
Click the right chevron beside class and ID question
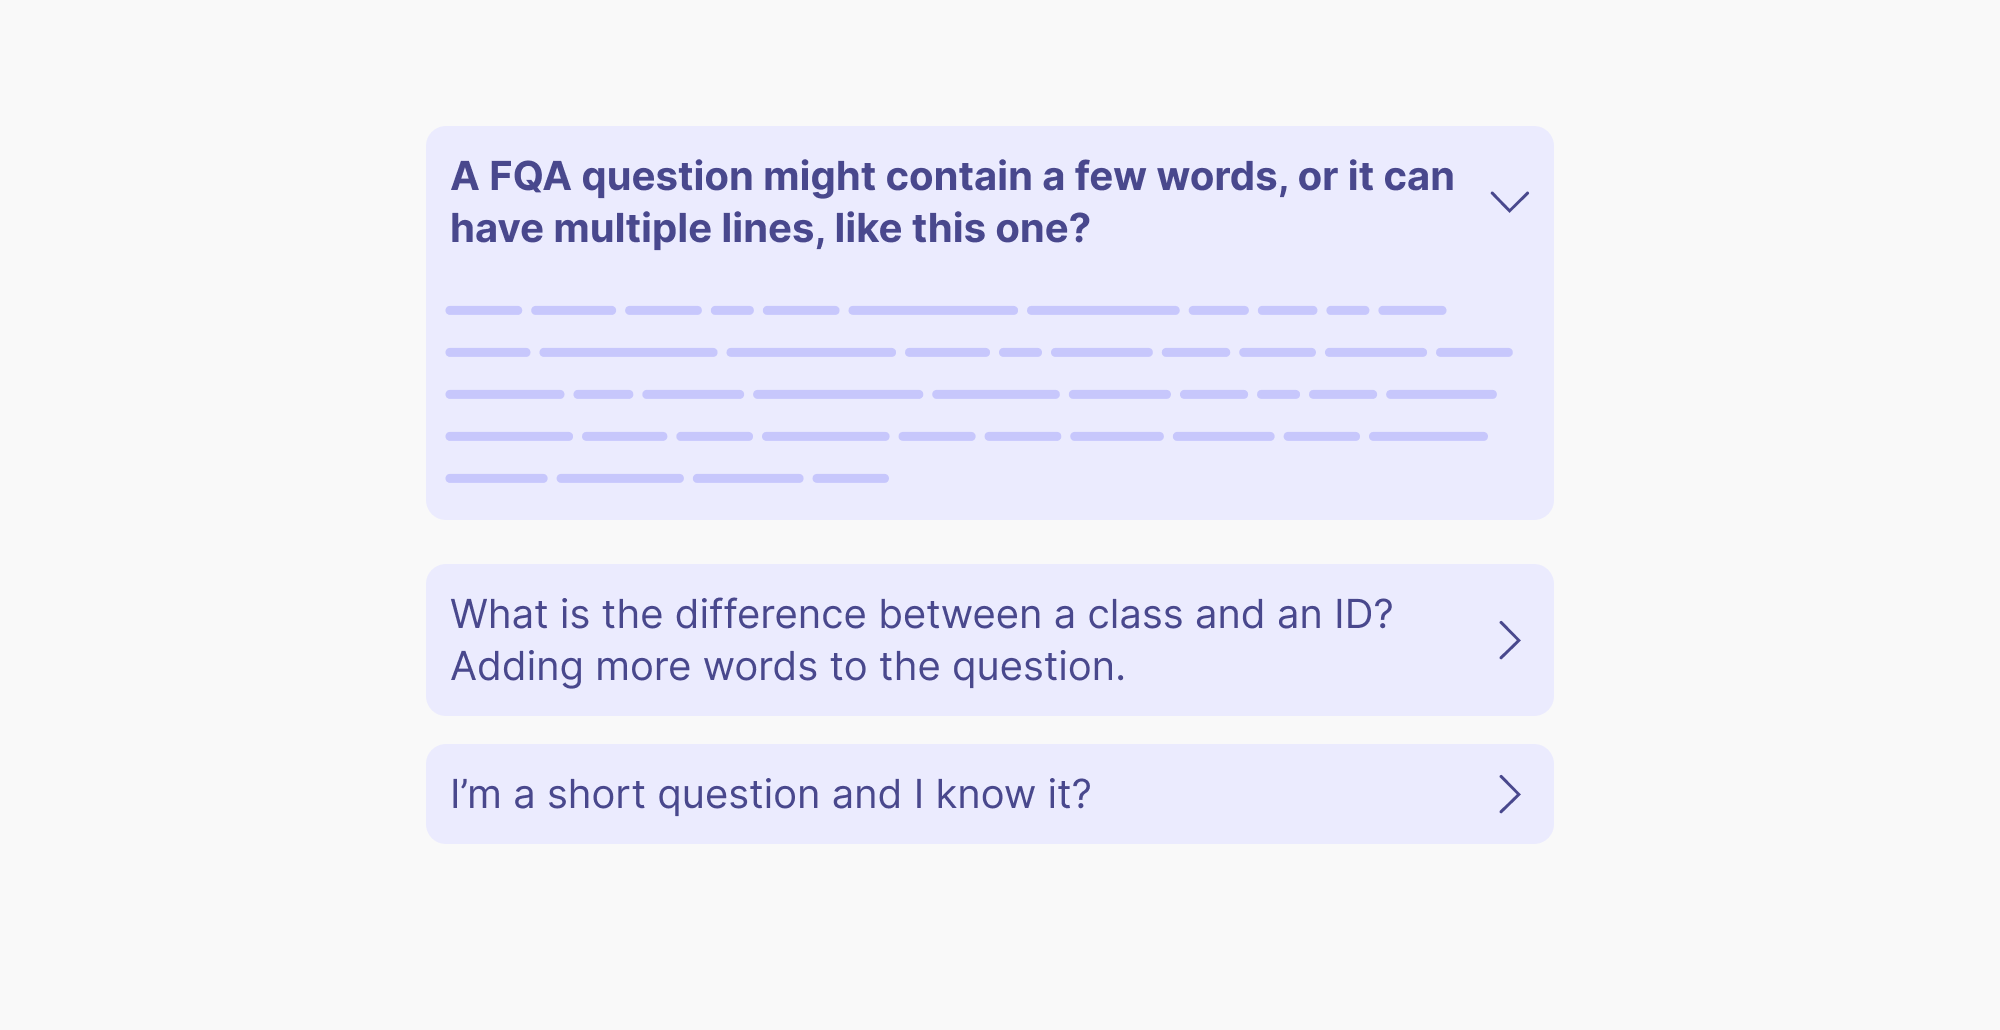(x=1509, y=640)
